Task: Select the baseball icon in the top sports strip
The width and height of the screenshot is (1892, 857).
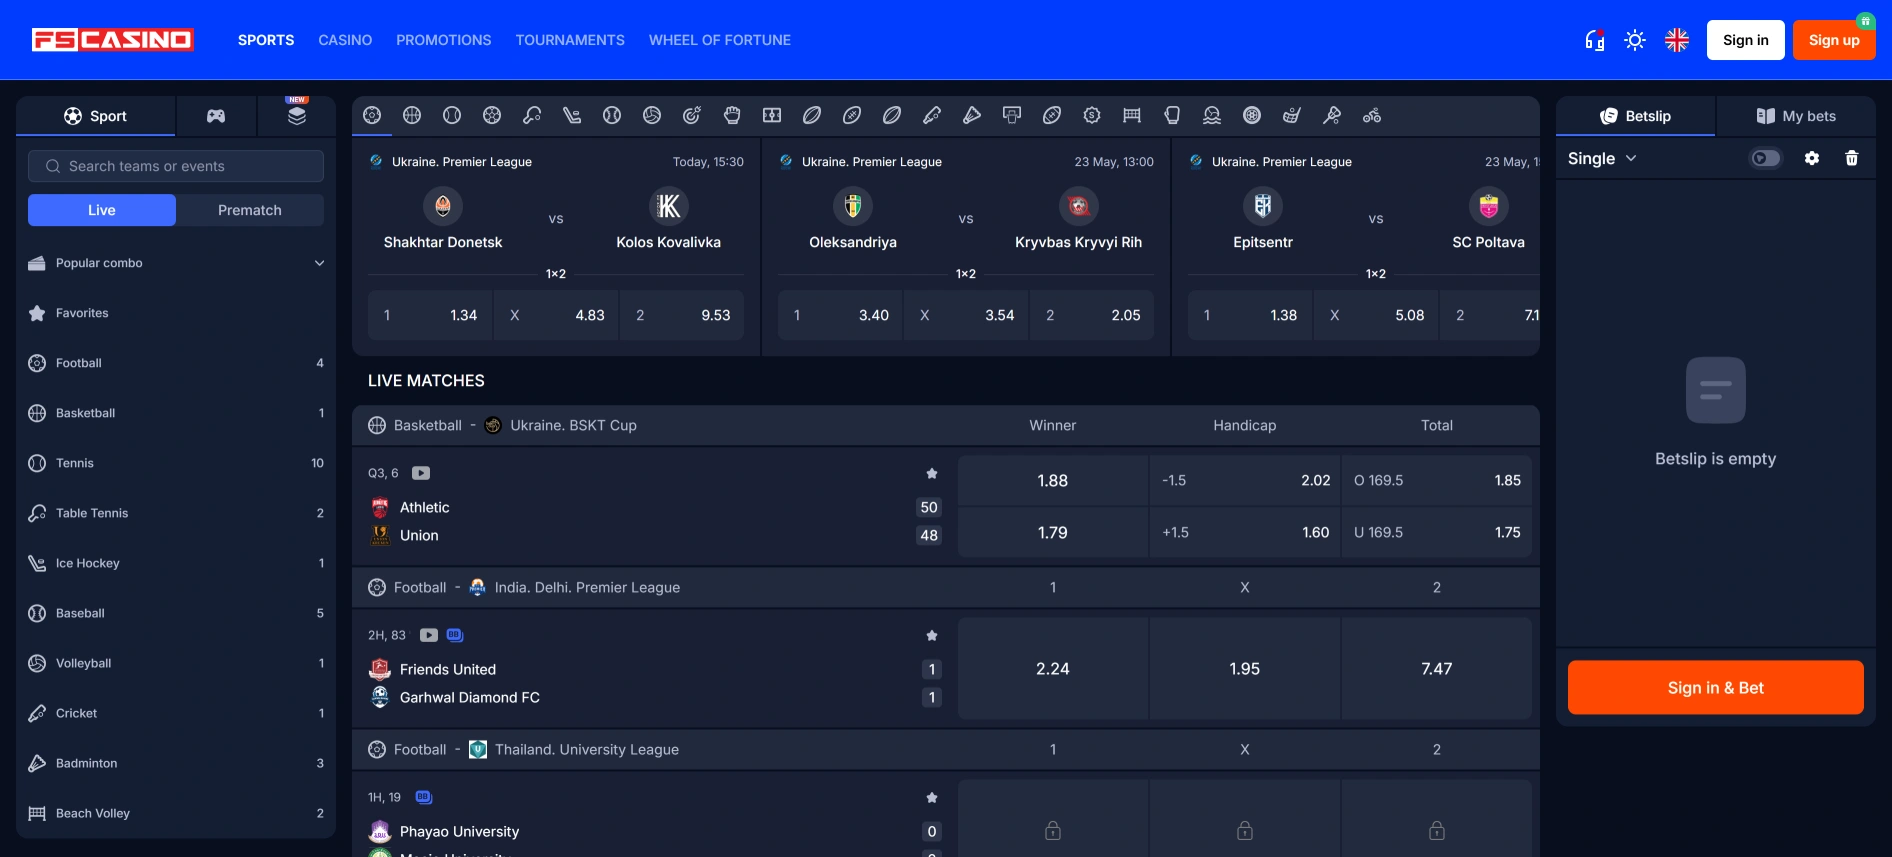Action: pos(612,116)
